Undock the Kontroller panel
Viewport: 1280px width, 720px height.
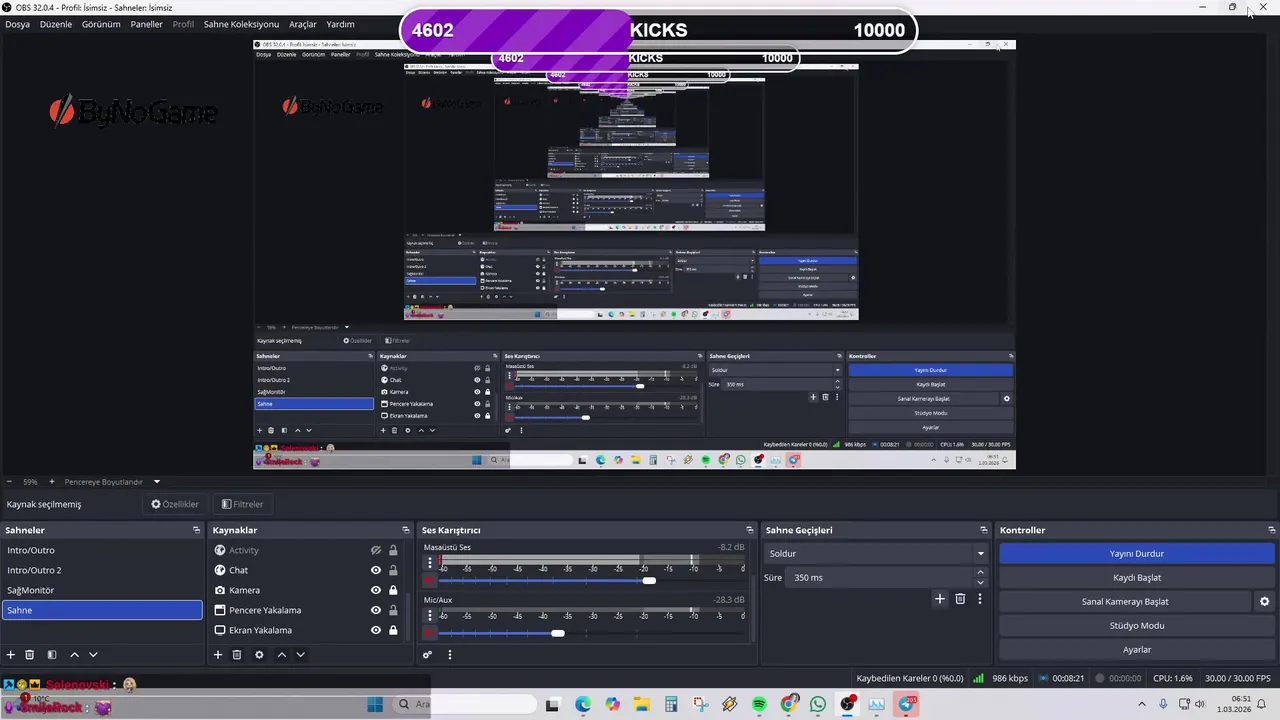point(1272,530)
